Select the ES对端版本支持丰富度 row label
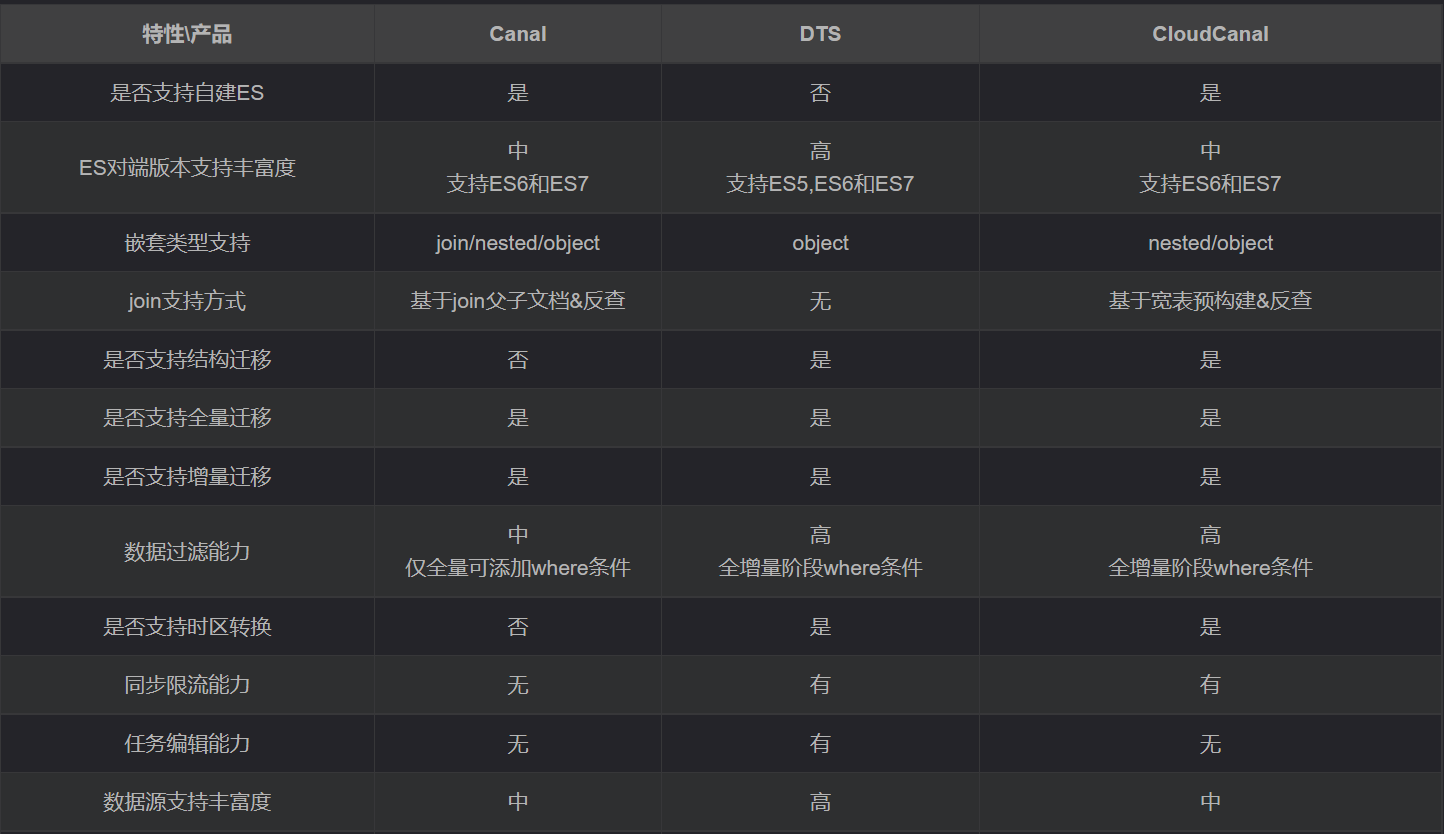Image resolution: width=1444 pixels, height=834 pixels. 187,168
